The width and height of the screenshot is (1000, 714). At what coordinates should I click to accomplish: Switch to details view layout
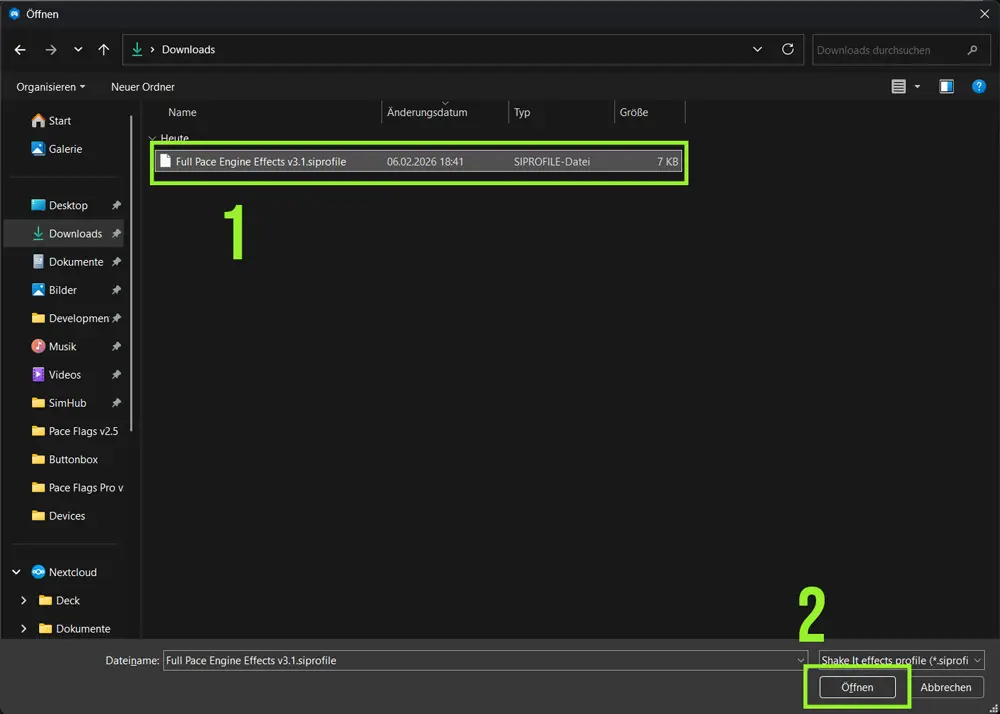[897, 86]
